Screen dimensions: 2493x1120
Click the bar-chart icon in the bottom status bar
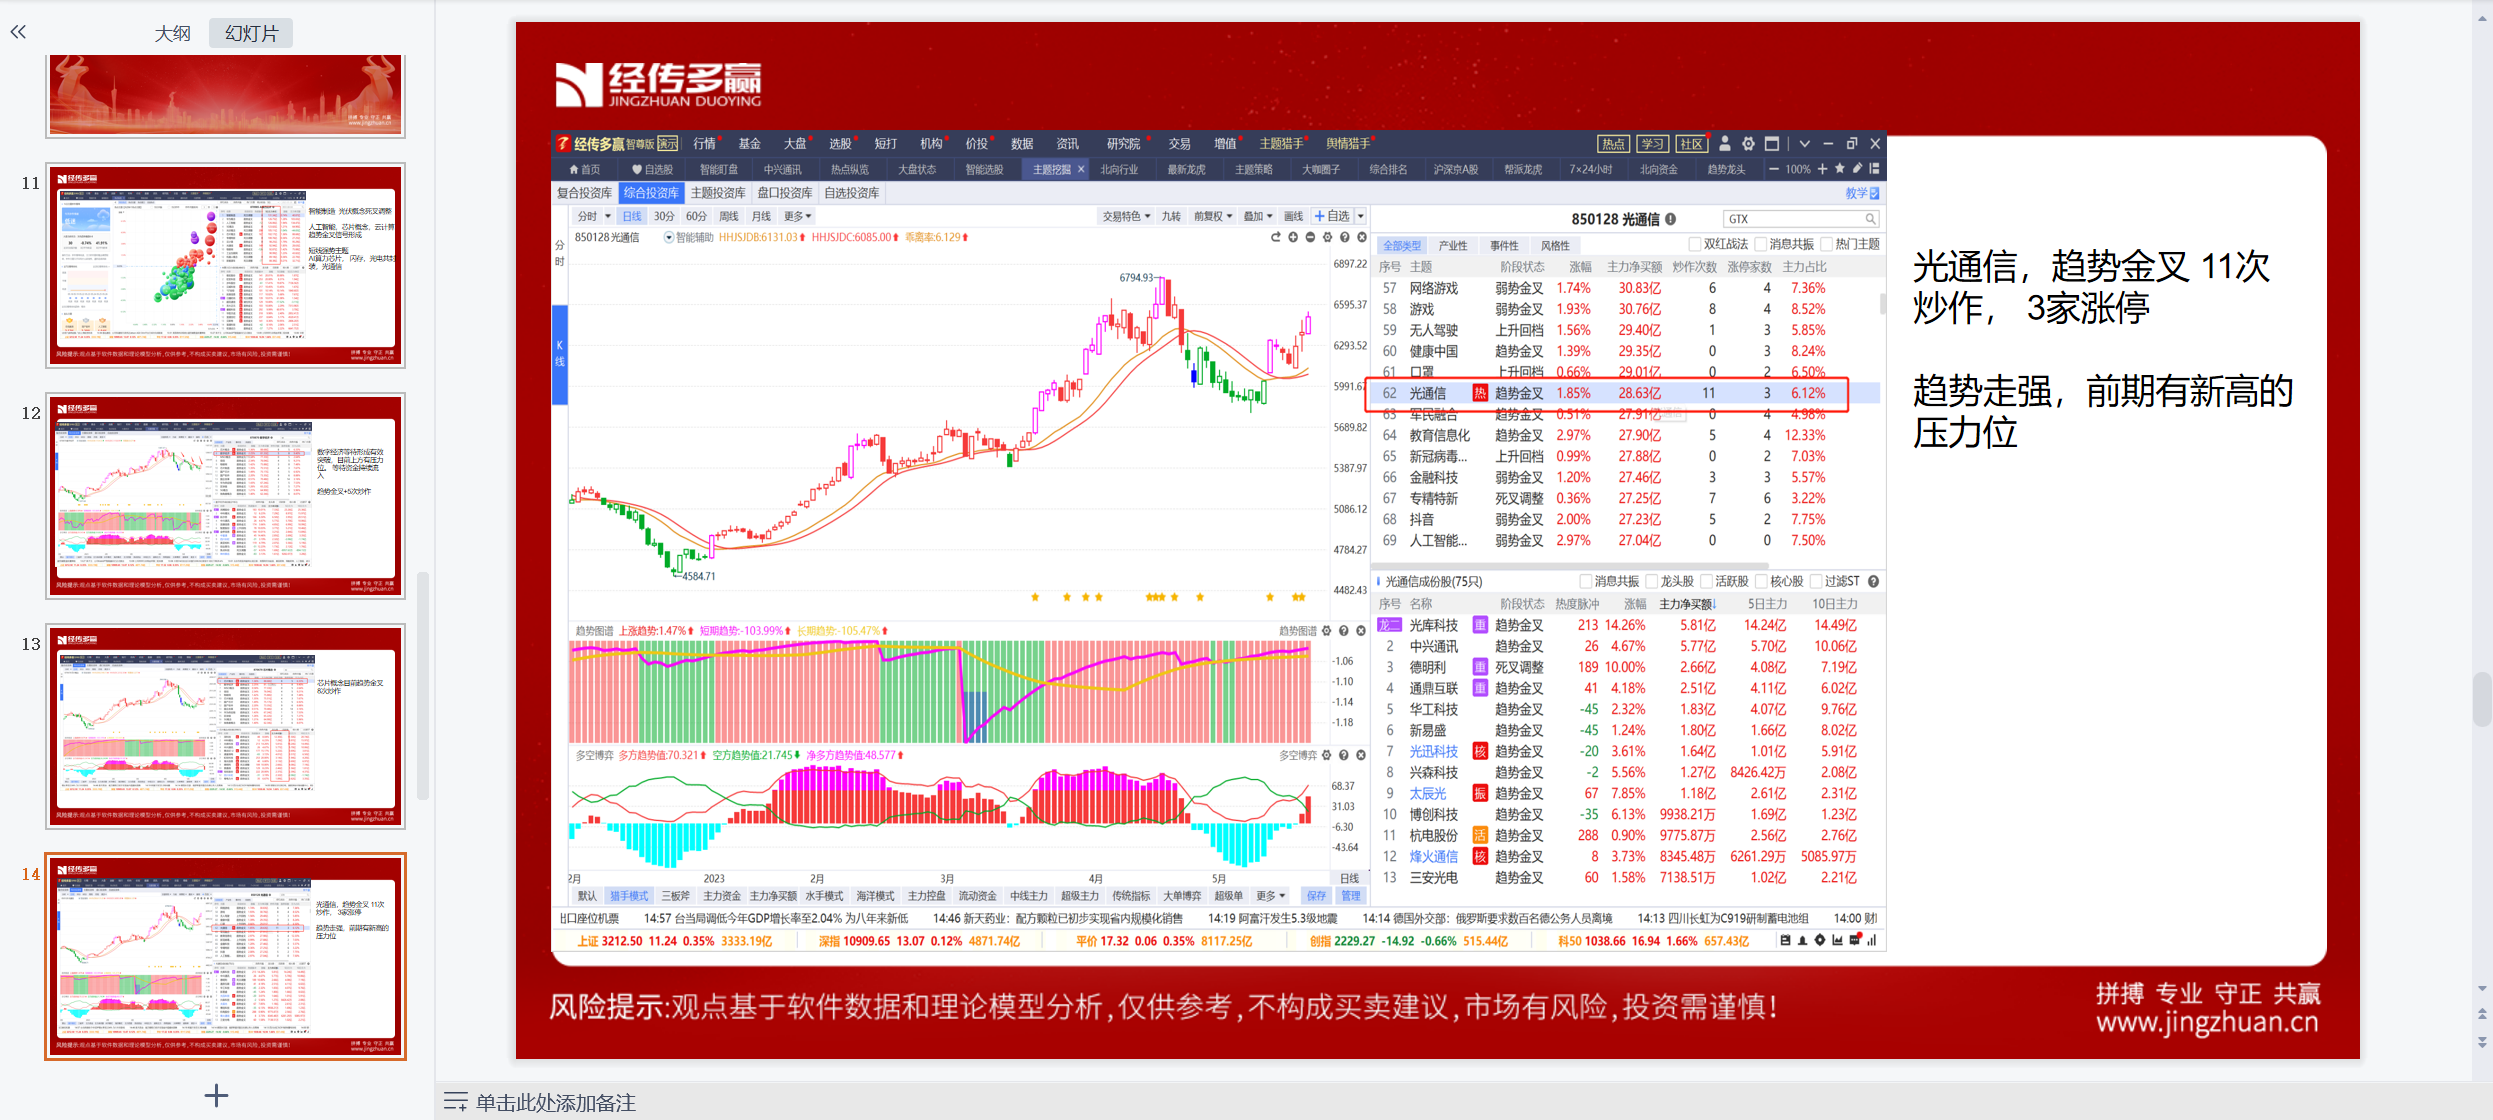(1870, 940)
